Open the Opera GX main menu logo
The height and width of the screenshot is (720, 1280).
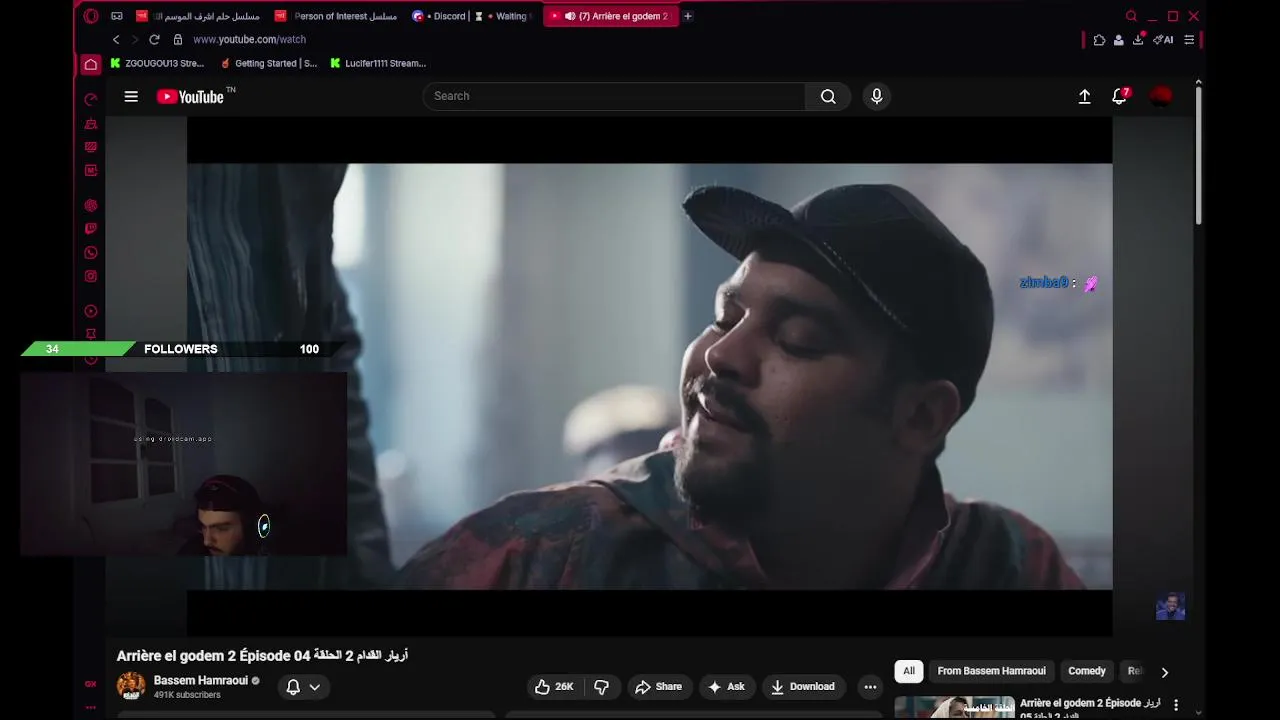point(91,16)
